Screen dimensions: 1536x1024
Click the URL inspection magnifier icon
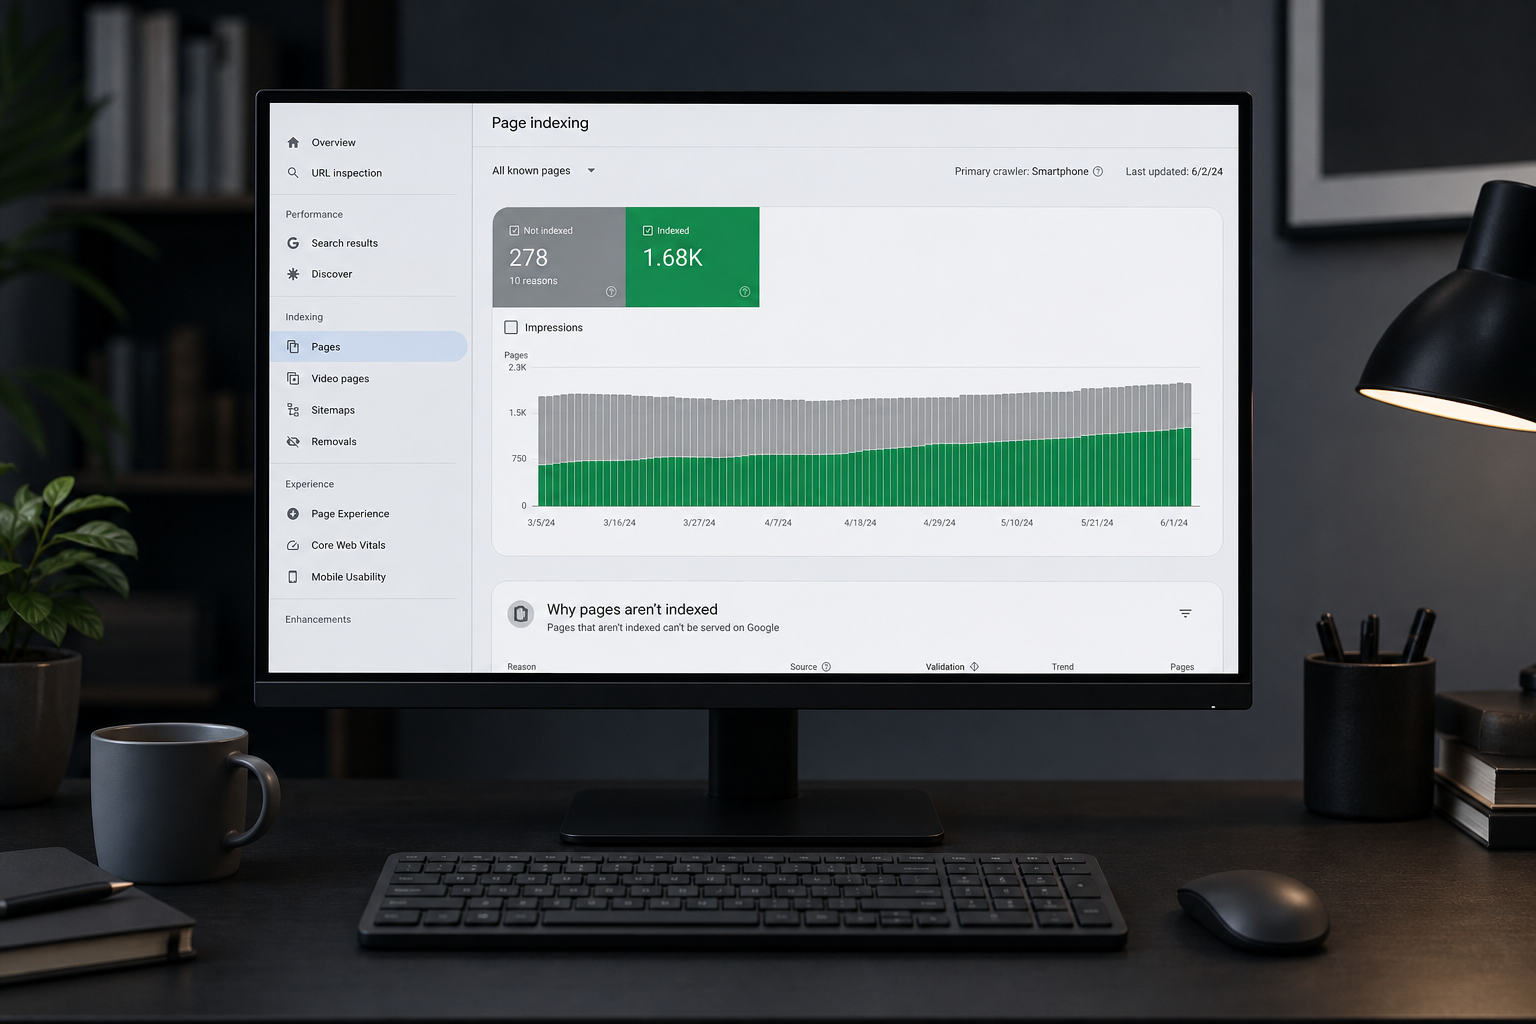tap(293, 173)
